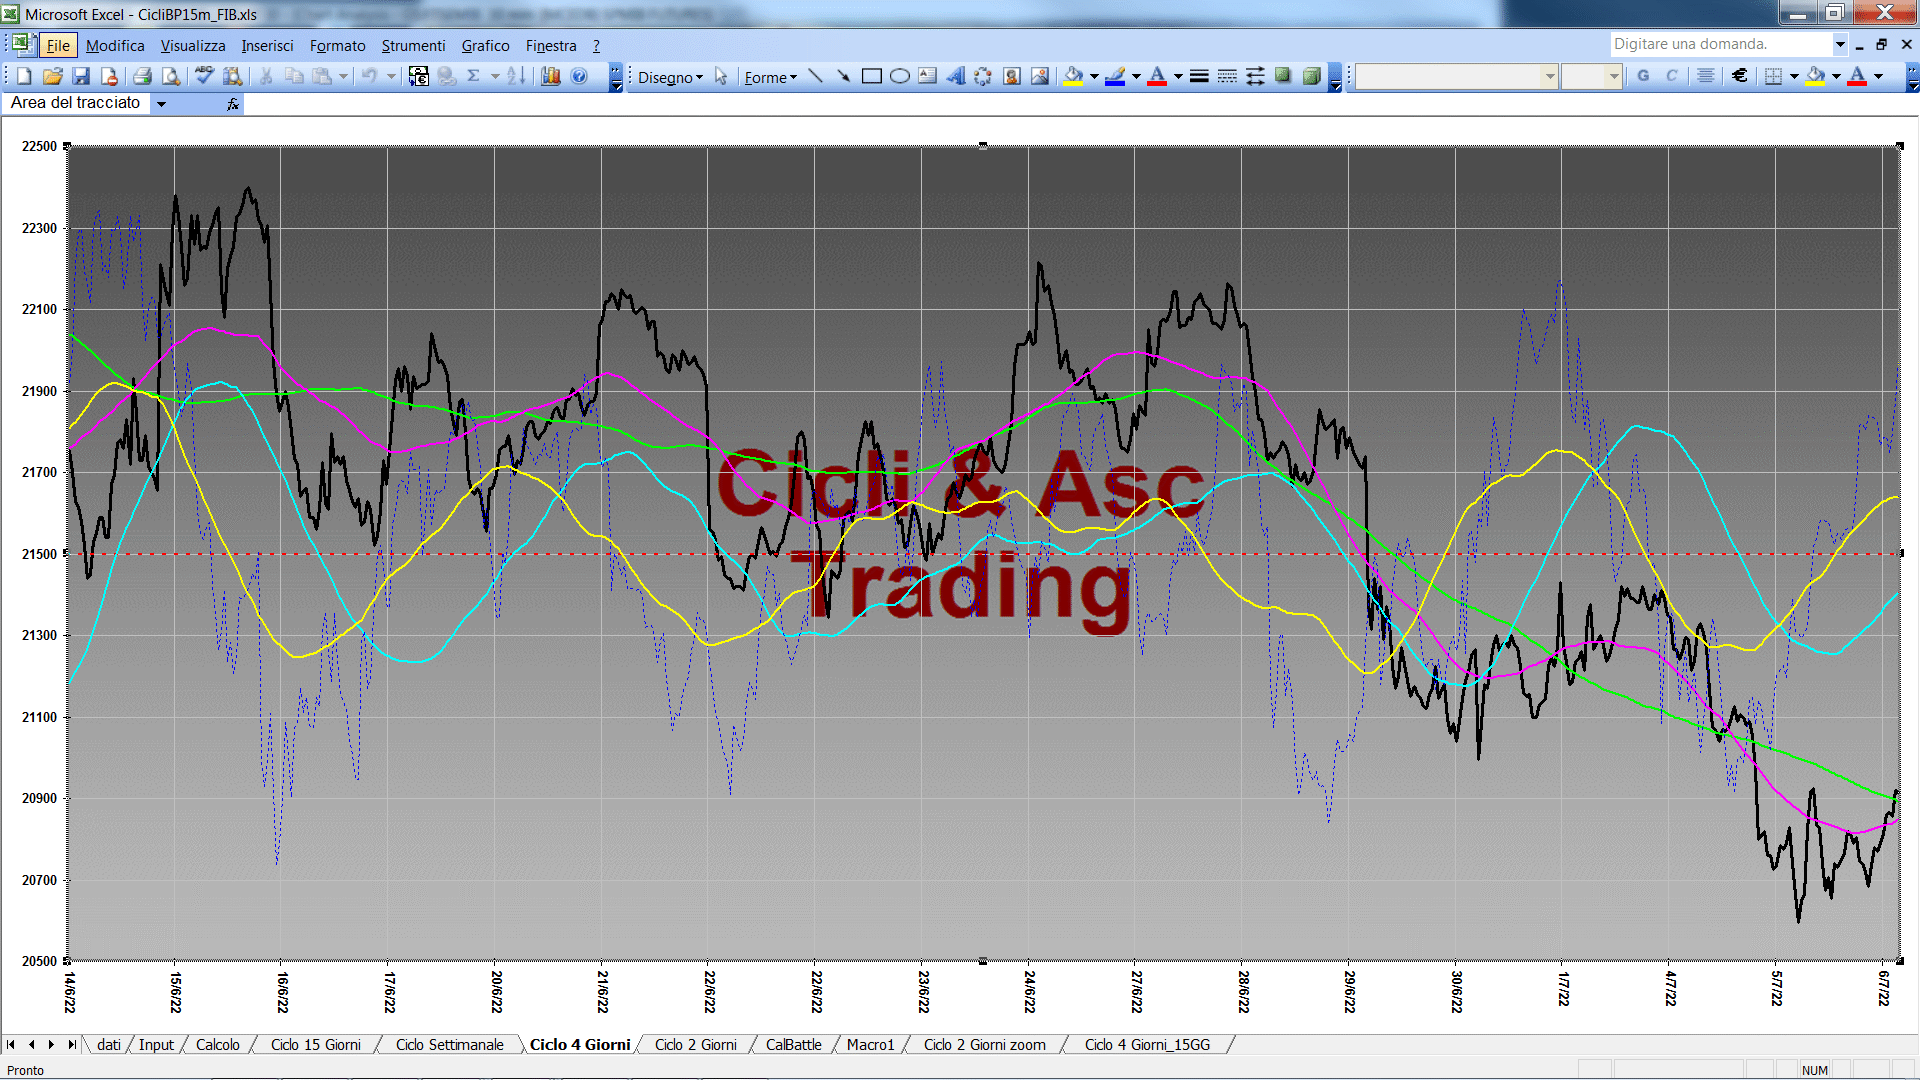Switch to the Macro1 sheet tab
This screenshot has height=1080, width=1920.
[870, 1045]
